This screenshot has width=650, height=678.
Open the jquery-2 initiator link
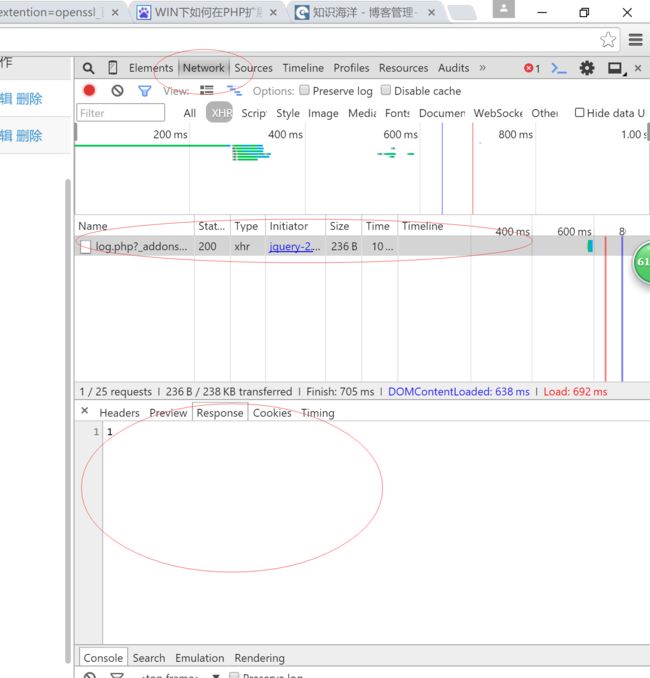294,246
